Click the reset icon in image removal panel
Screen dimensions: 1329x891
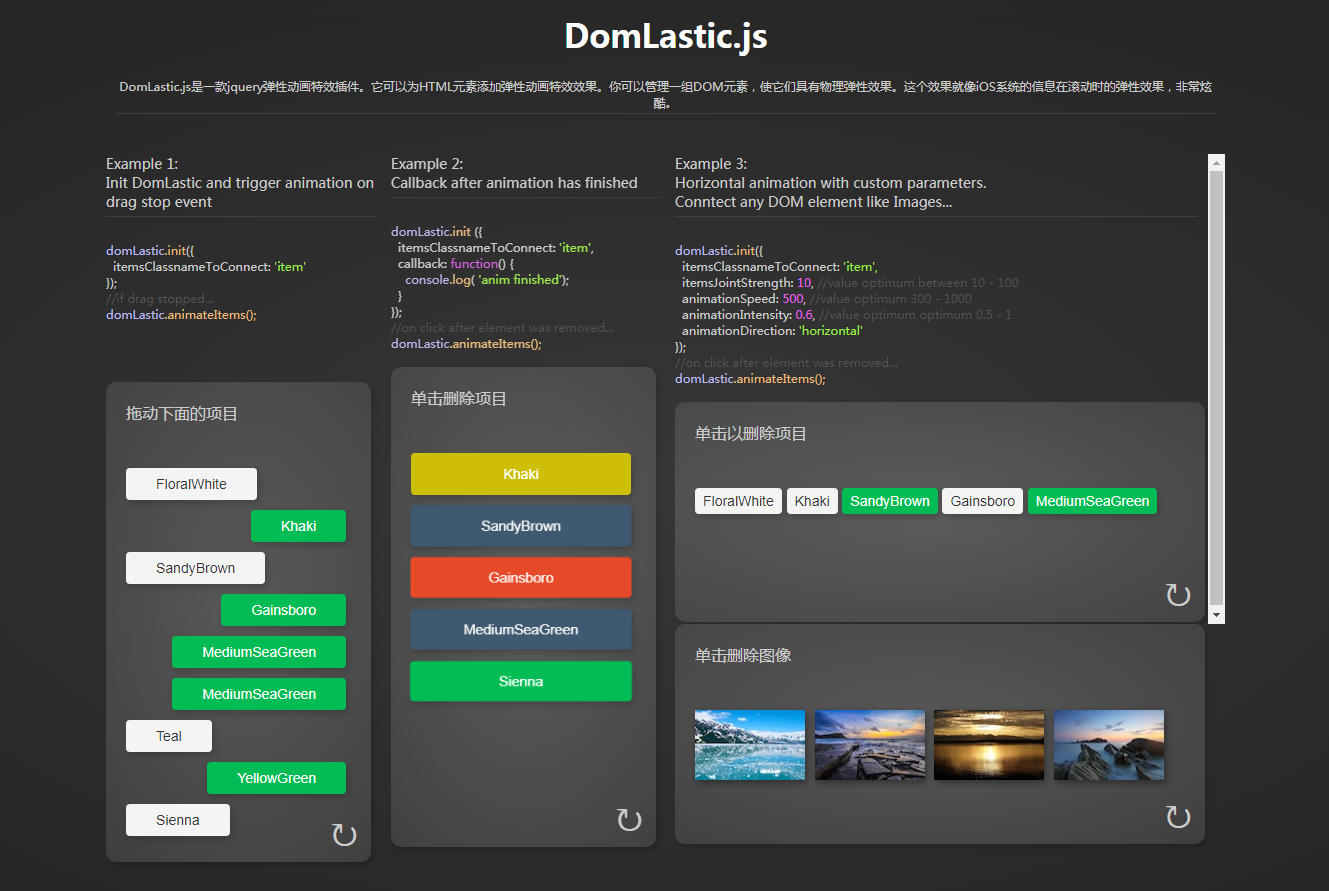point(1178,817)
